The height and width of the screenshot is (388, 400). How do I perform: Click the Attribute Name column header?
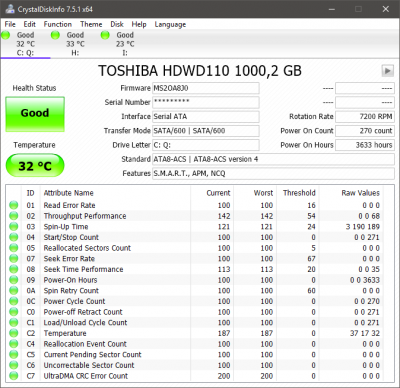coord(69,193)
